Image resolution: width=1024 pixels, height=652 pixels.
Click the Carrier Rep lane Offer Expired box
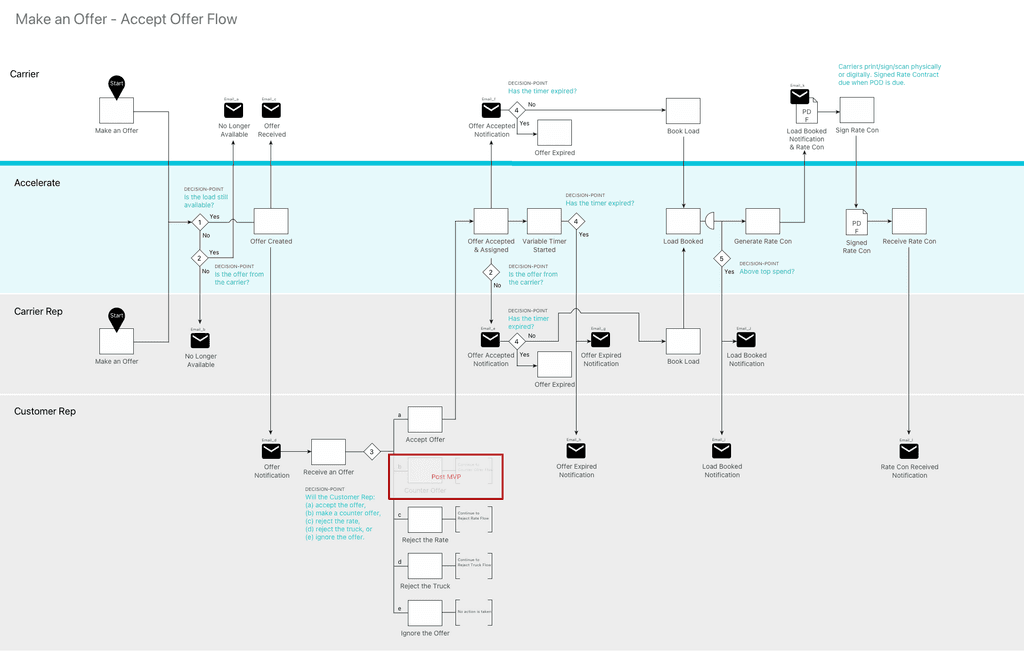tap(554, 365)
